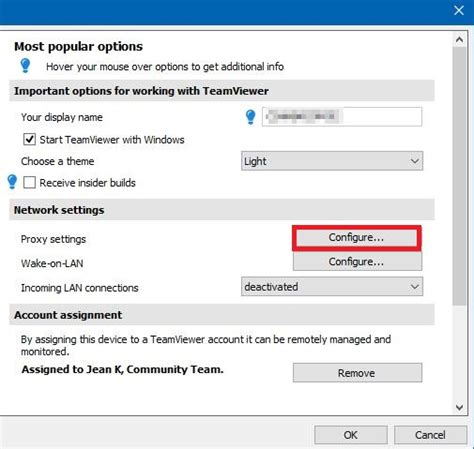Image resolution: width=474 pixels, height=449 pixels.
Task: Click the vertical scrollbar thumb
Action: tap(459, 176)
